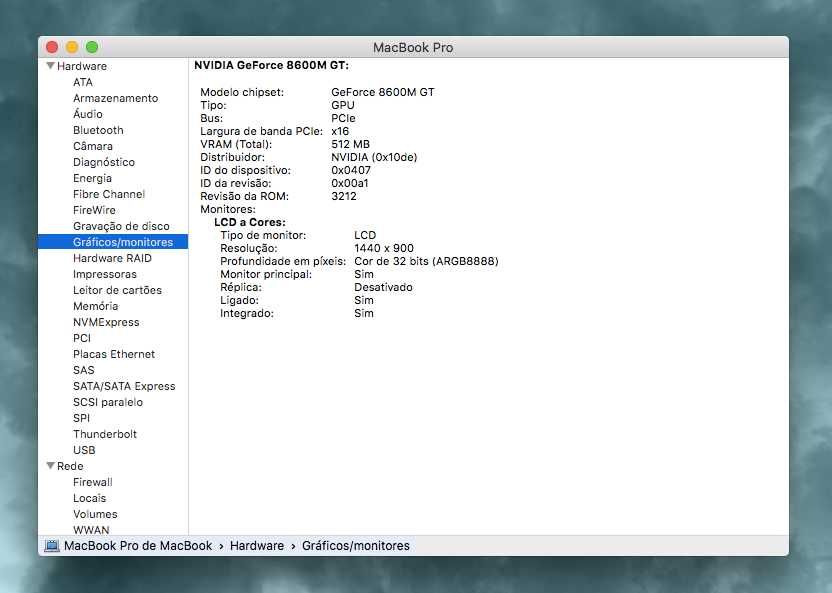The width and height of the screenshot is (832, 593).
Task: Click the LCD a Cores heading
Action: coord(250,222)
